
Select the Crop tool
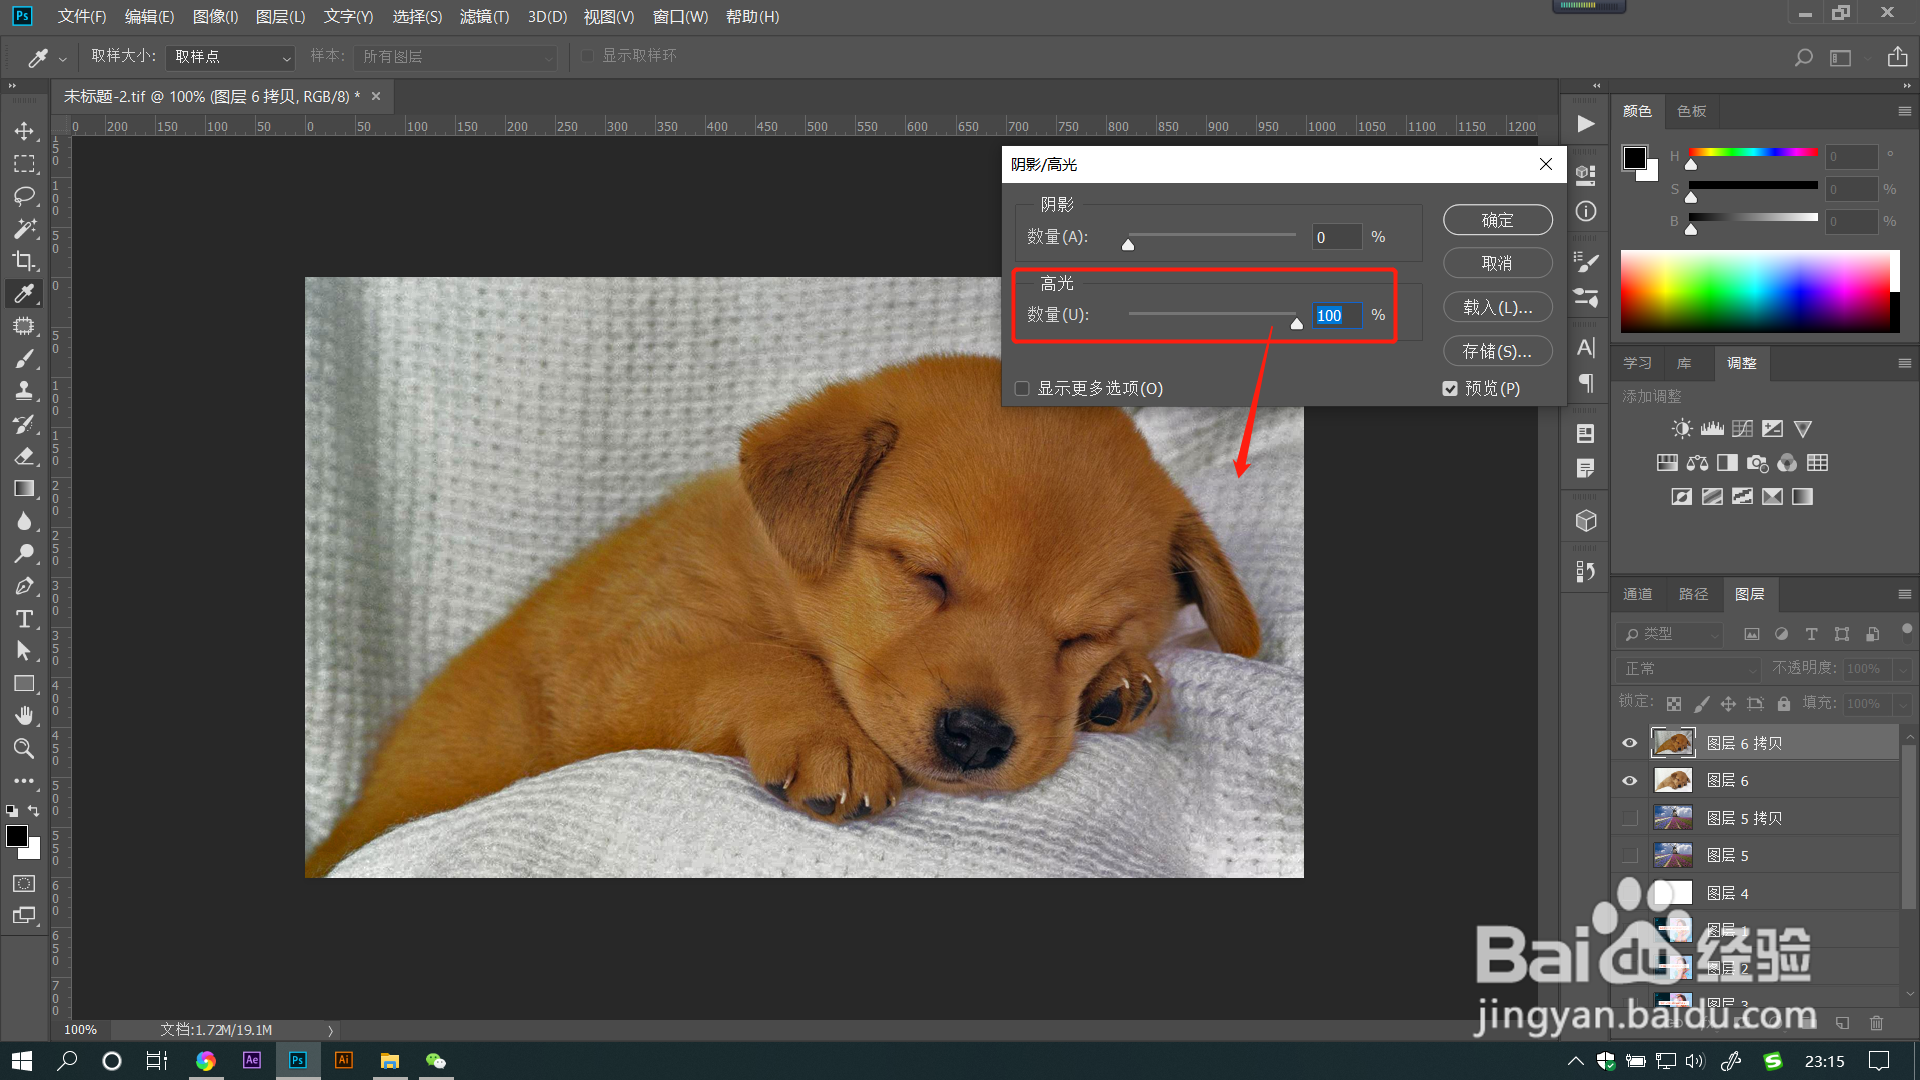coord(24,261)
